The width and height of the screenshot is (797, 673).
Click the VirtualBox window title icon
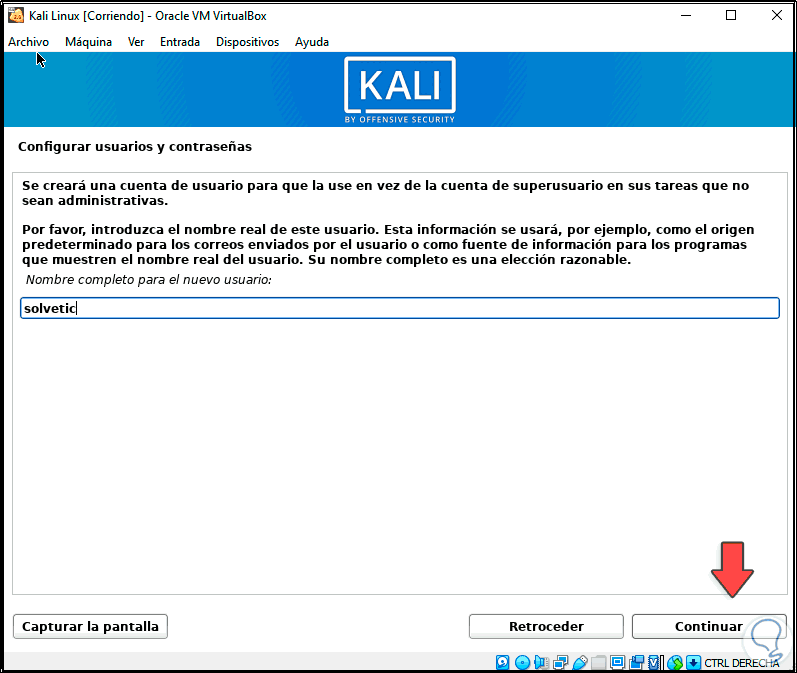click(x=16, y=16)
